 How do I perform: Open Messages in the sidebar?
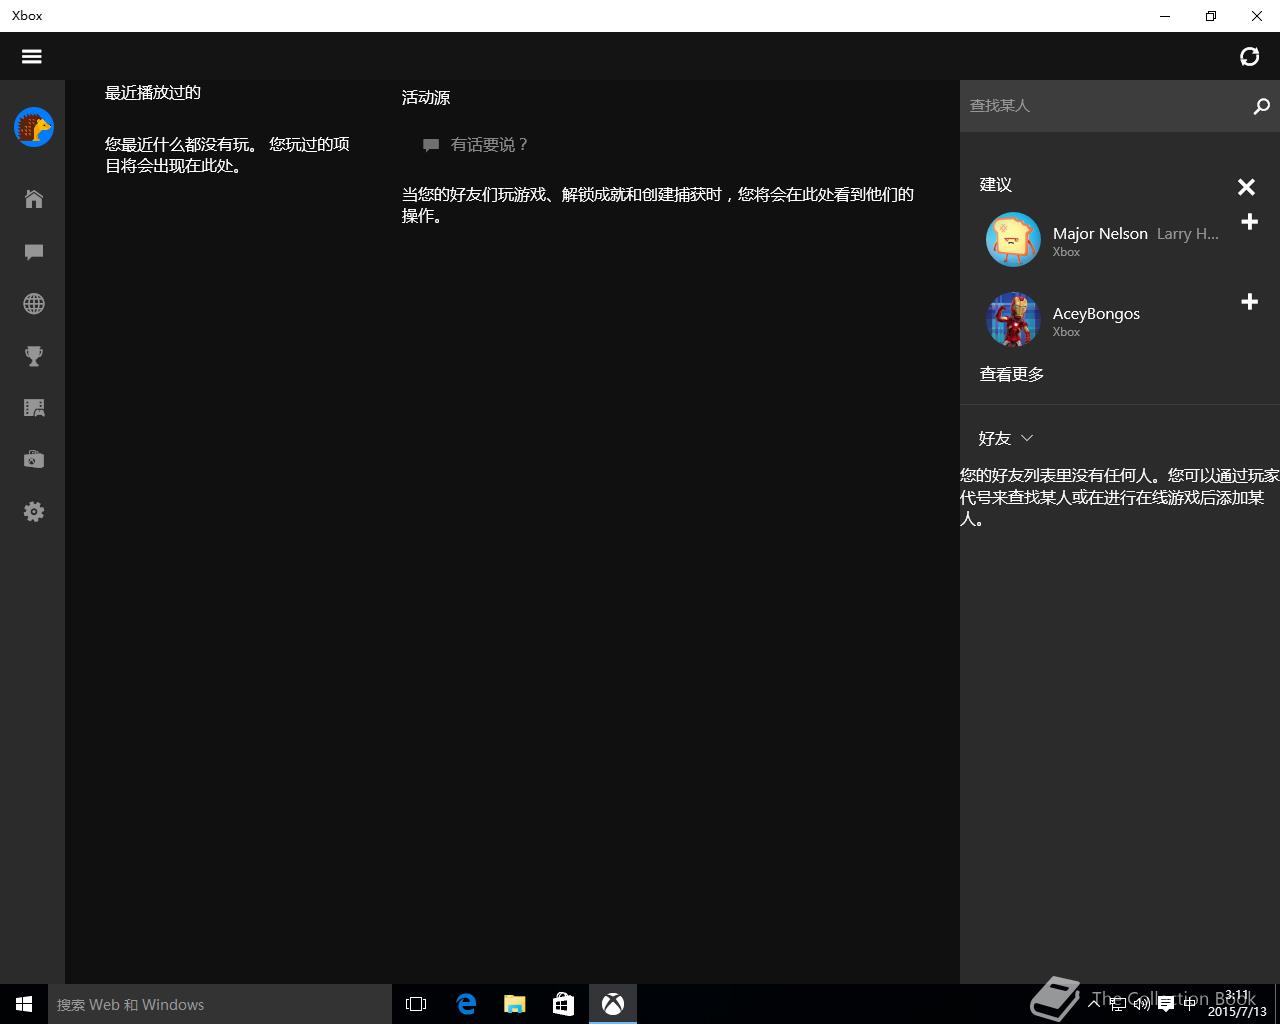[x=34, y=252]
